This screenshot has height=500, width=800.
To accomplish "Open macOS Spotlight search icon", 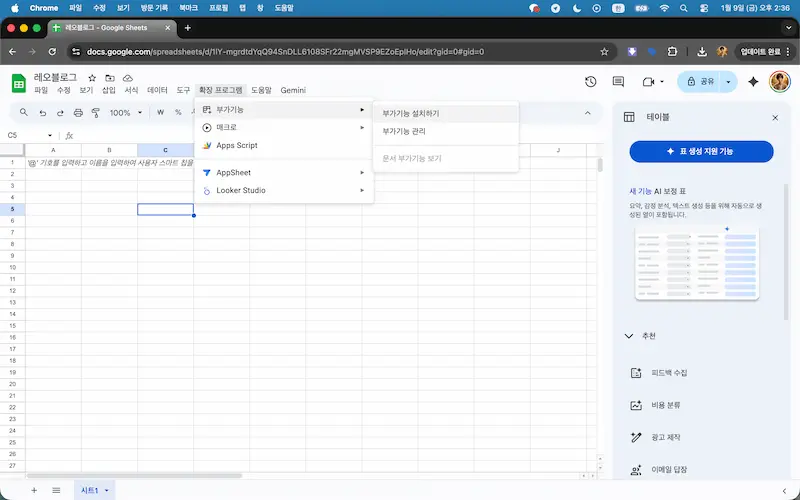I will click(684, 8).
